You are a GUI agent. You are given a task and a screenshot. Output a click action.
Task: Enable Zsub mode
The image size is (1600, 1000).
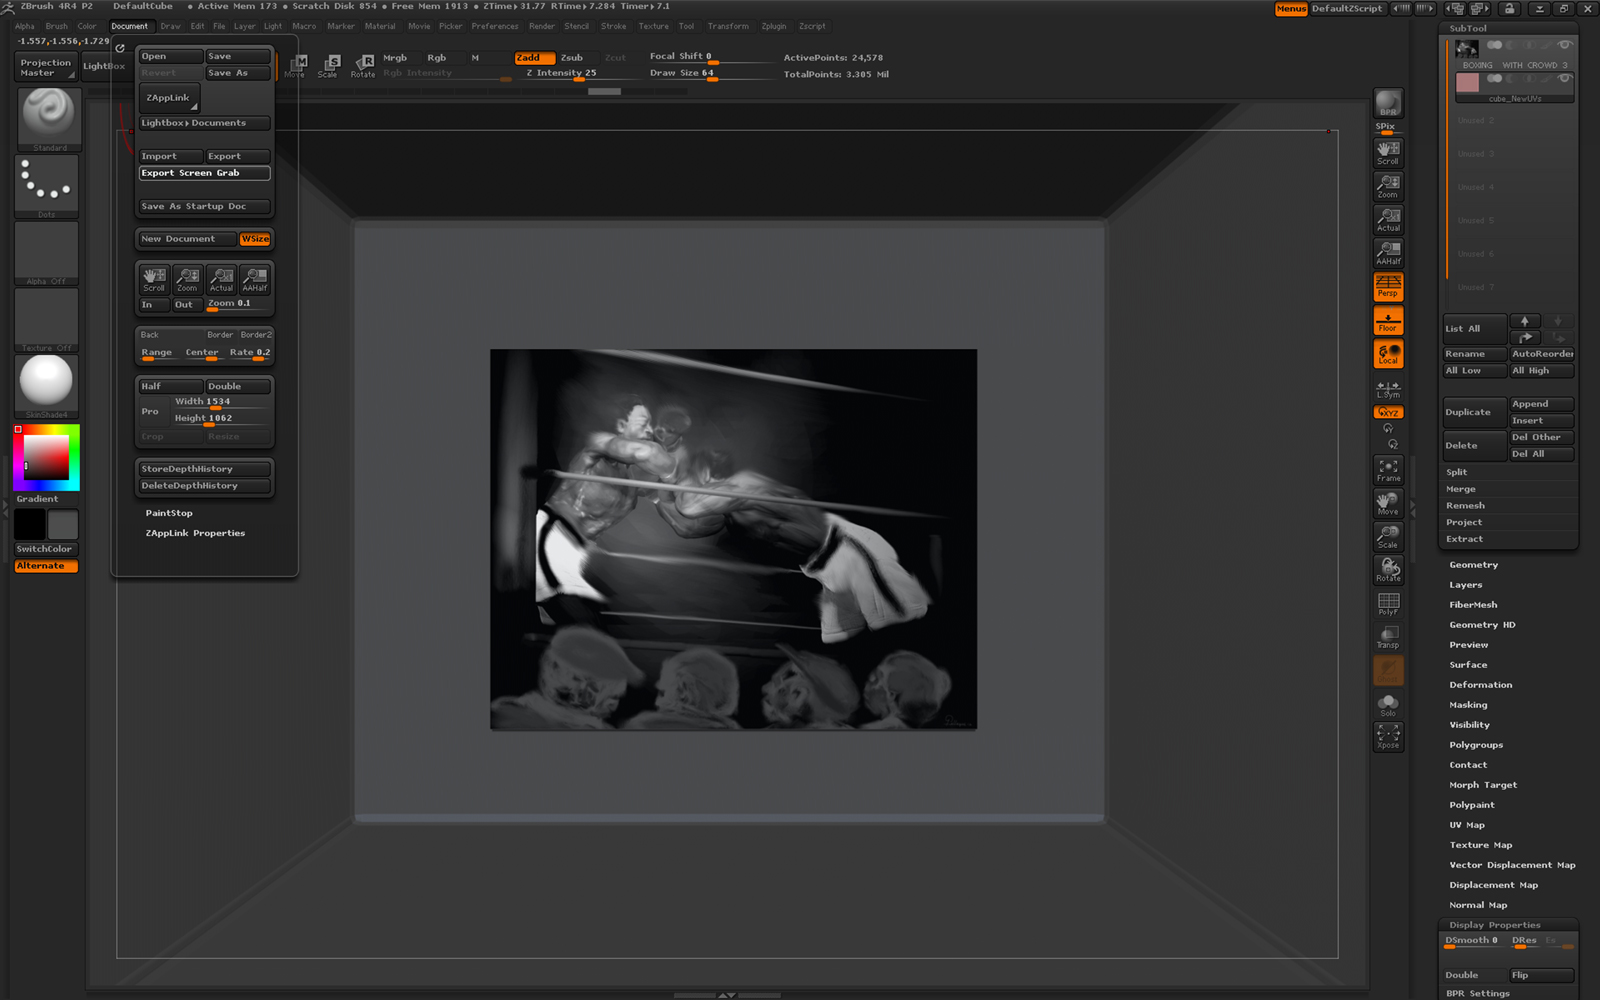pyautogui.click(x=572, y=57)
